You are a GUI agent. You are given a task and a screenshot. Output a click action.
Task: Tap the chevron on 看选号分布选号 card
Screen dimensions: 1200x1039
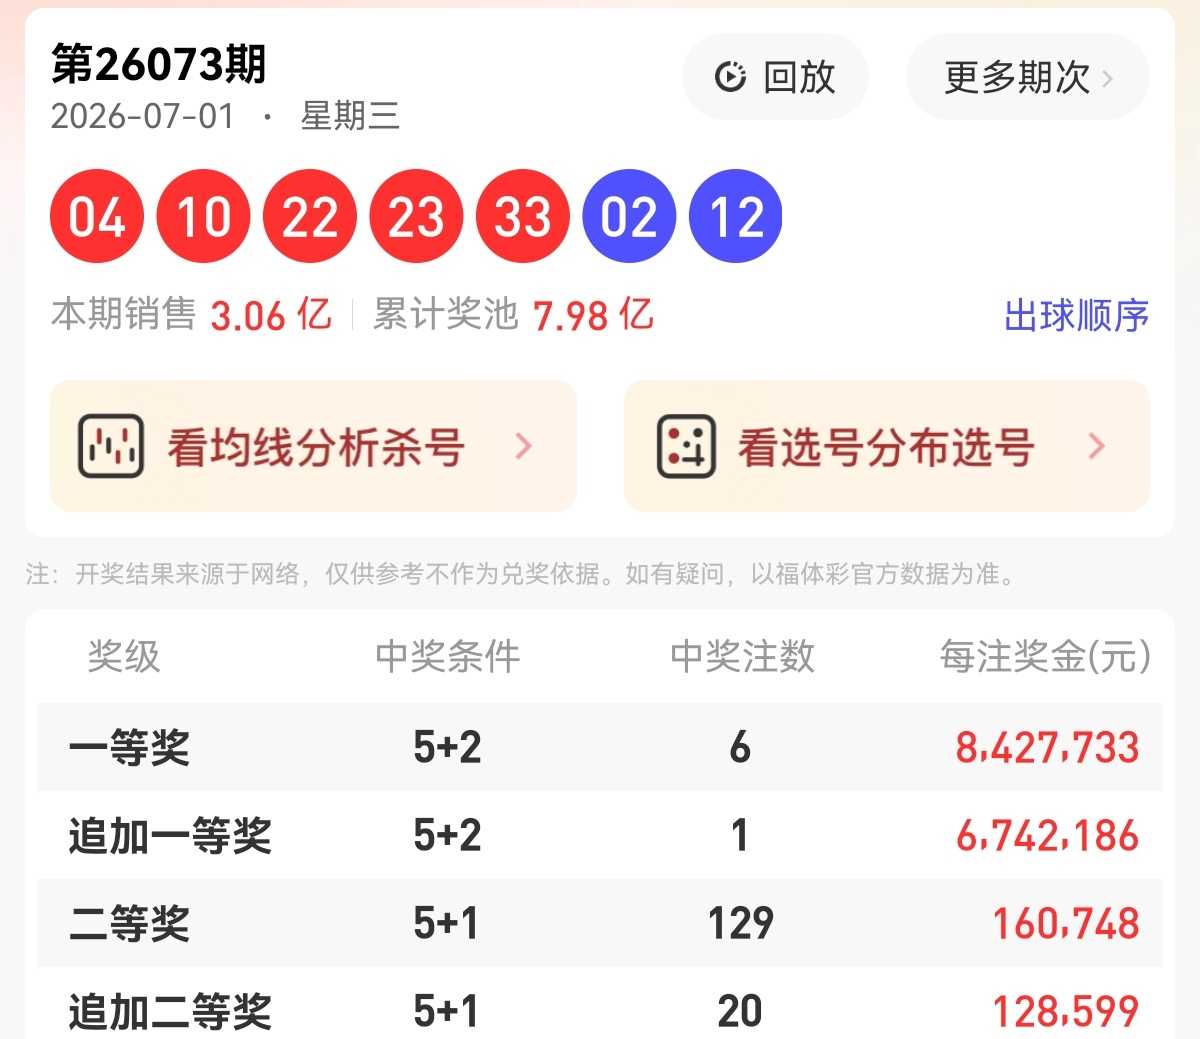click(1096, 446)
